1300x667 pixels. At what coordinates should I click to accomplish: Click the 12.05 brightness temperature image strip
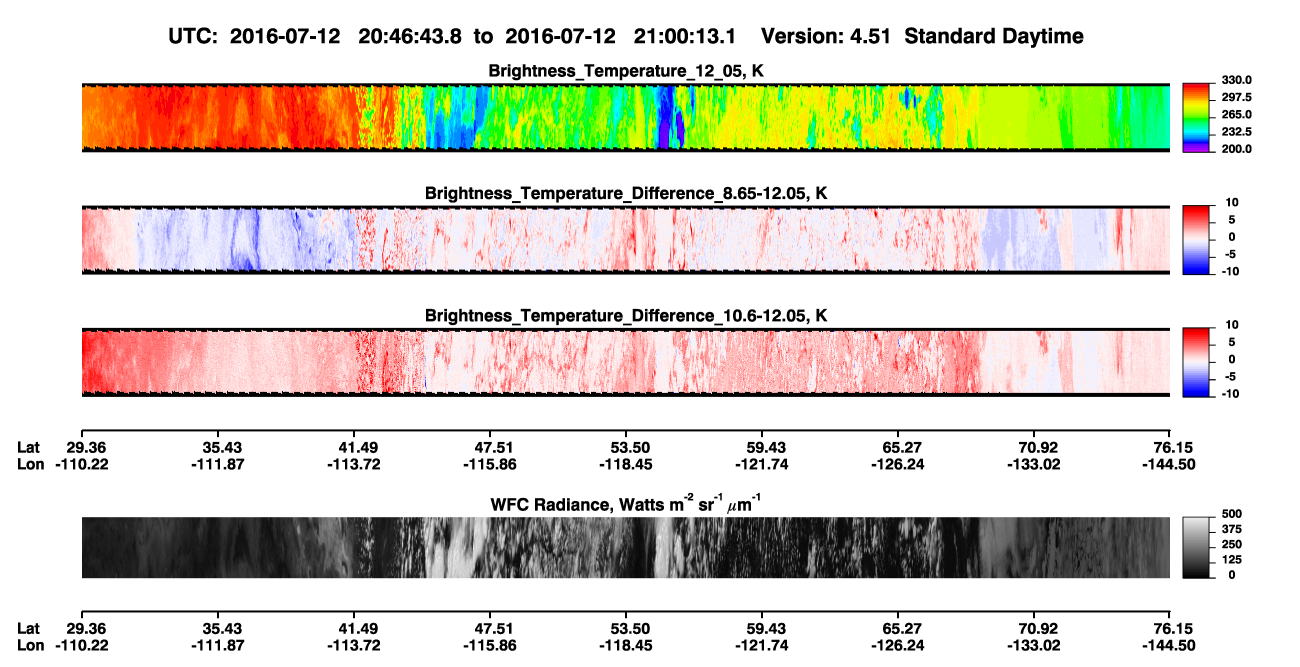(625, 117)
